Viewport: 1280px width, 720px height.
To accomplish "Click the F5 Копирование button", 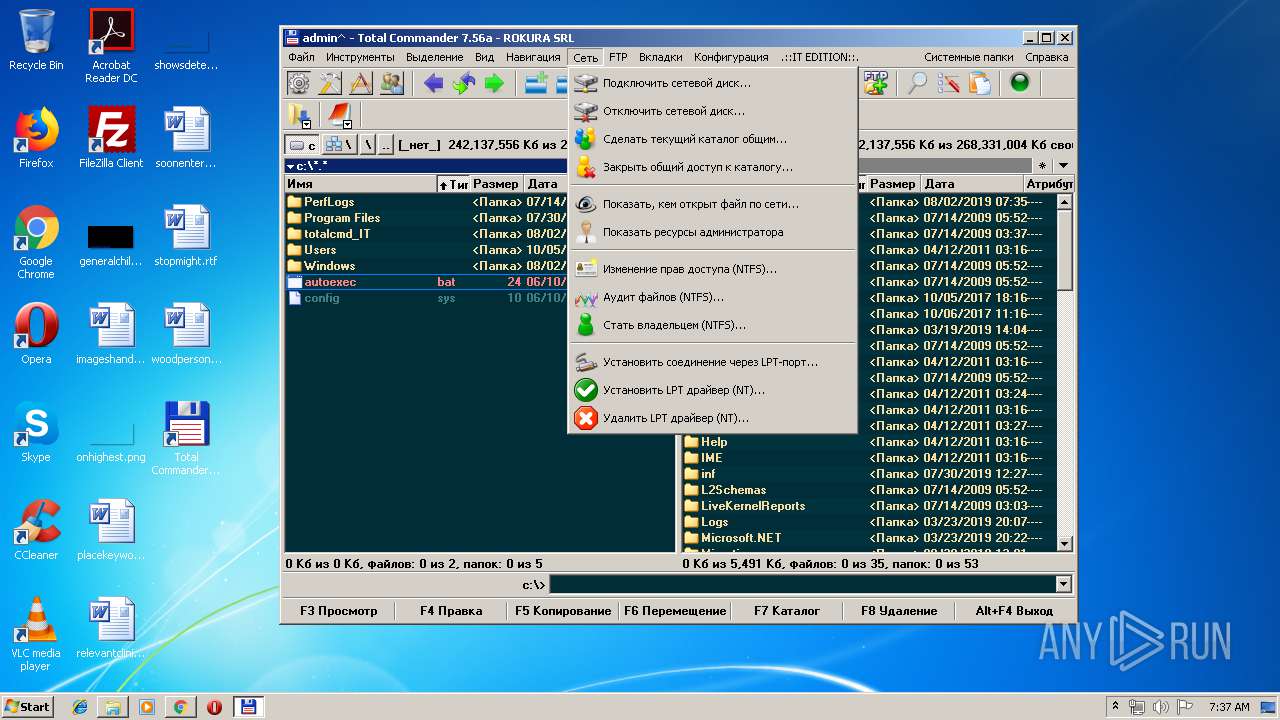I will pos(563,610).
